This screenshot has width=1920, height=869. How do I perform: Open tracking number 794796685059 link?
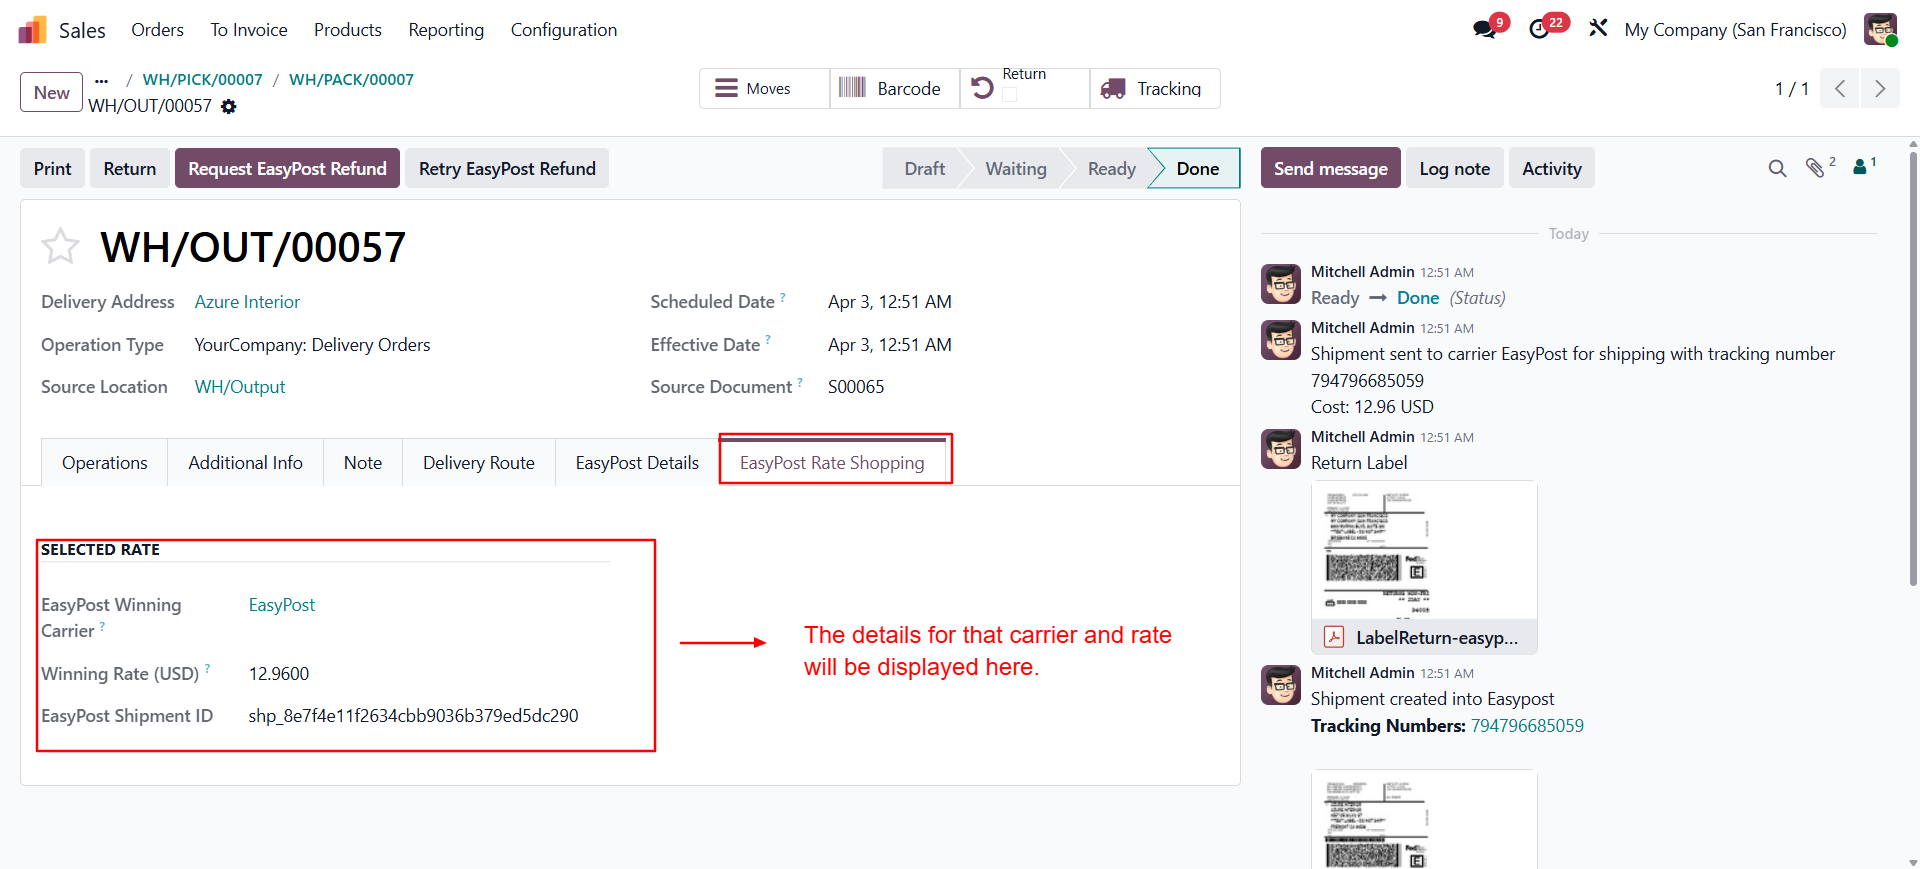[1527, 726]
